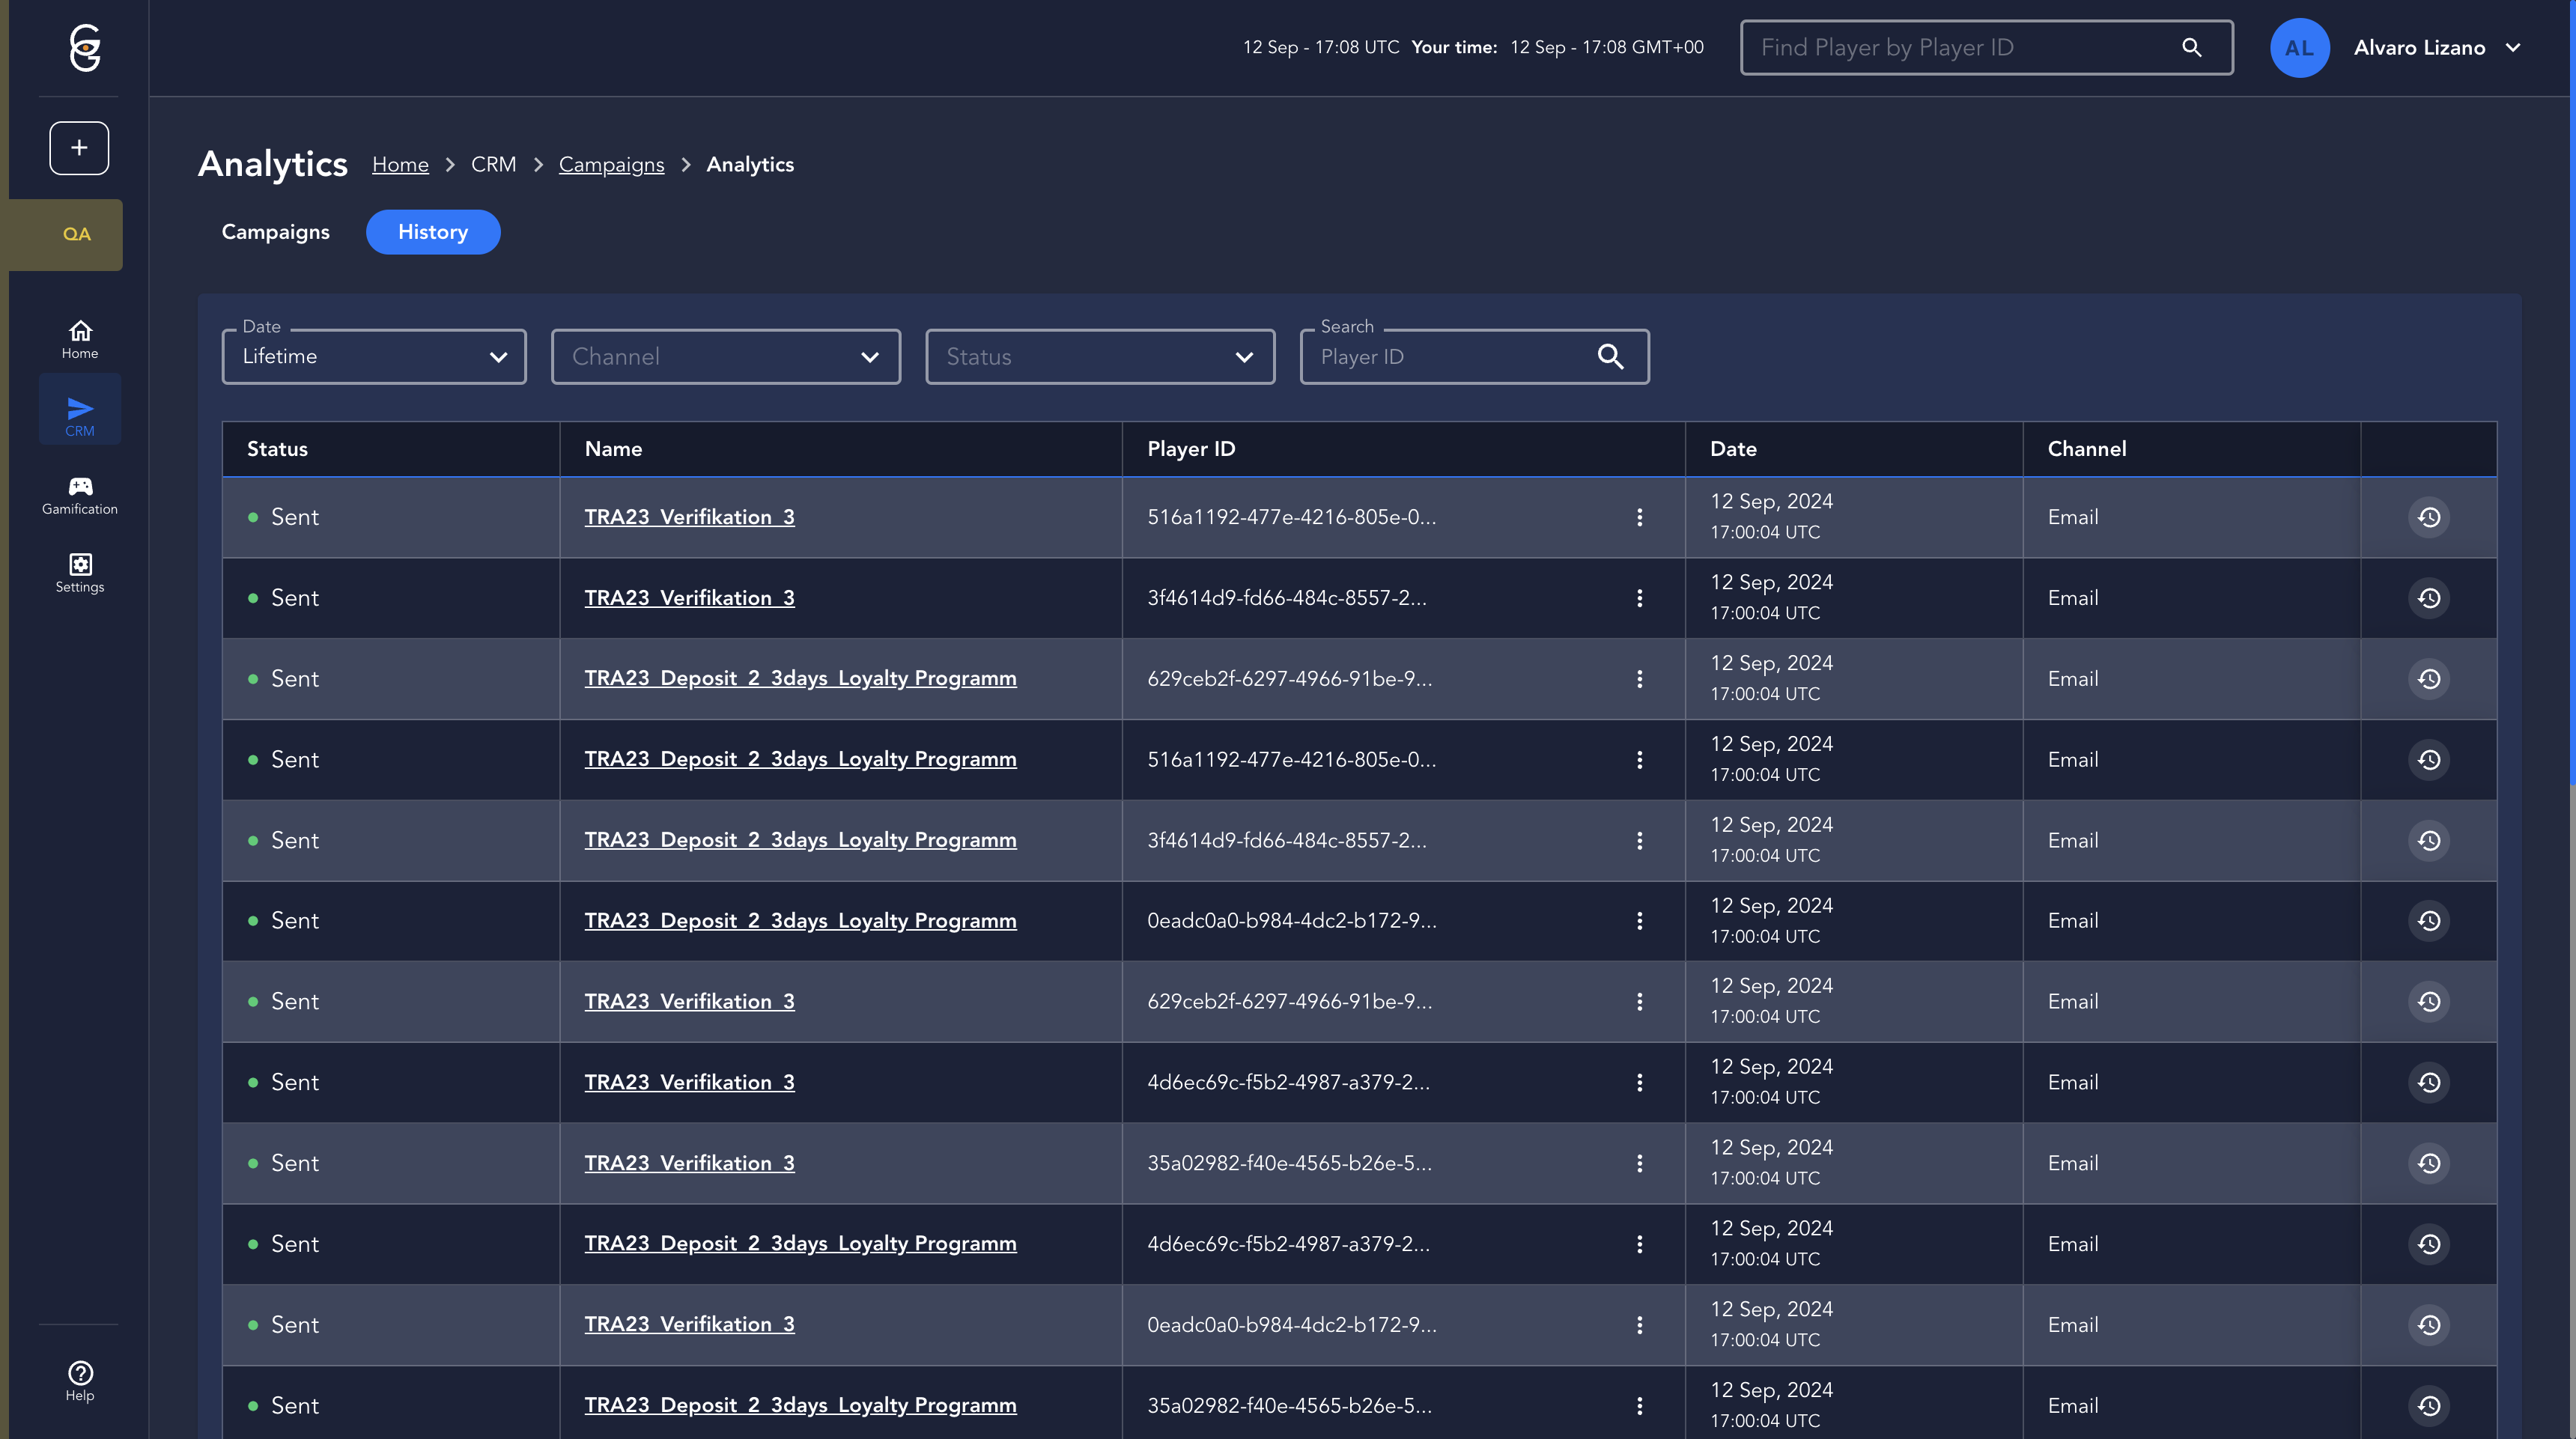2576x1439 pixels.
Task: Open three-dot menu for first row player
Action: click(1639, 517)
